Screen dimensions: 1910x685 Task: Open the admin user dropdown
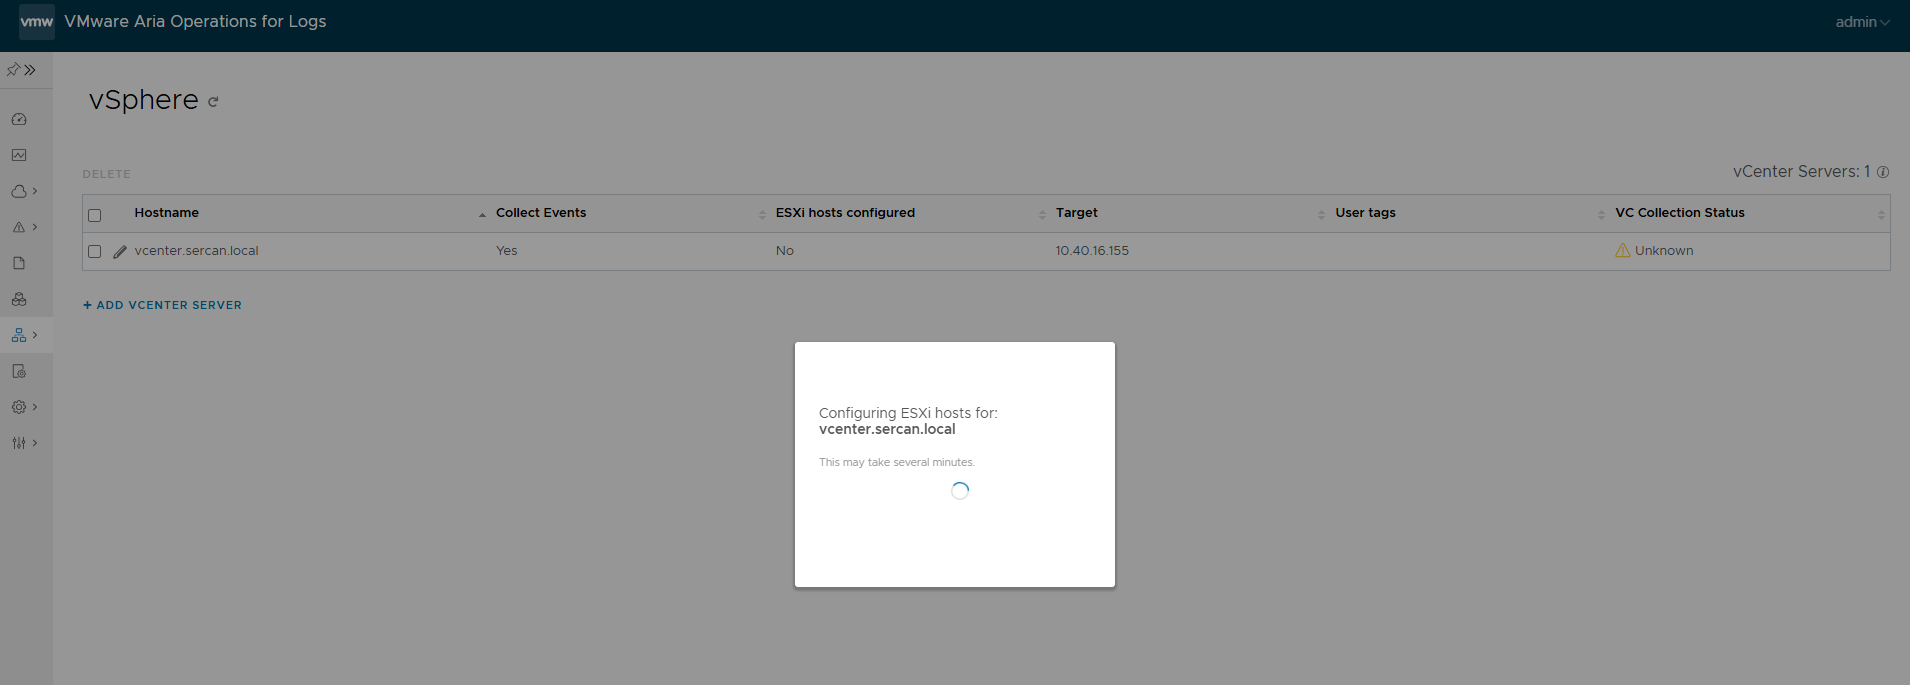pos(1862,22)
